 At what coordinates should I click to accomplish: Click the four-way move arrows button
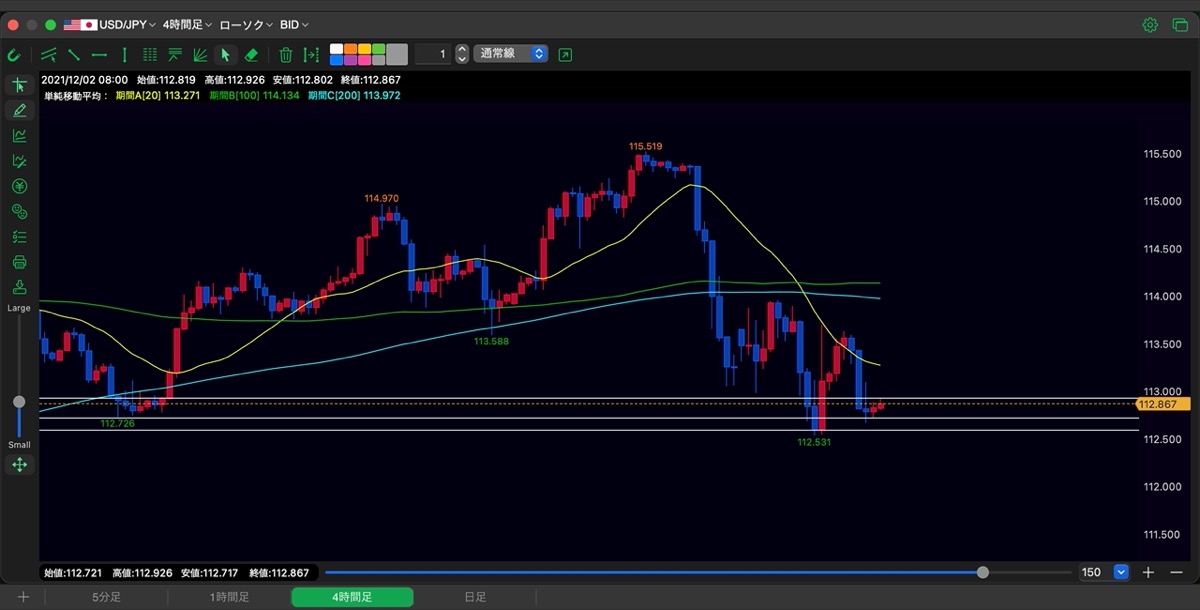pyautogui.click(x=19, y=464)
